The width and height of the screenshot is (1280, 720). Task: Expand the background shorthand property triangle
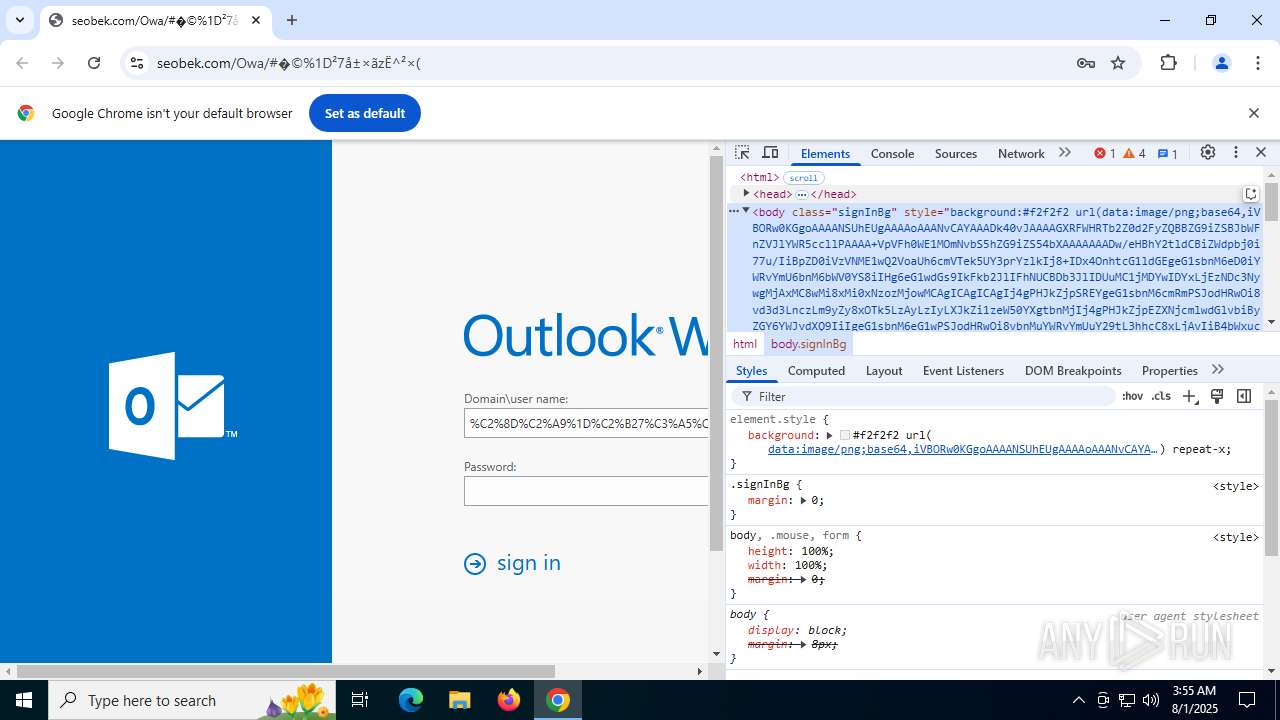[x=829, y=435]
